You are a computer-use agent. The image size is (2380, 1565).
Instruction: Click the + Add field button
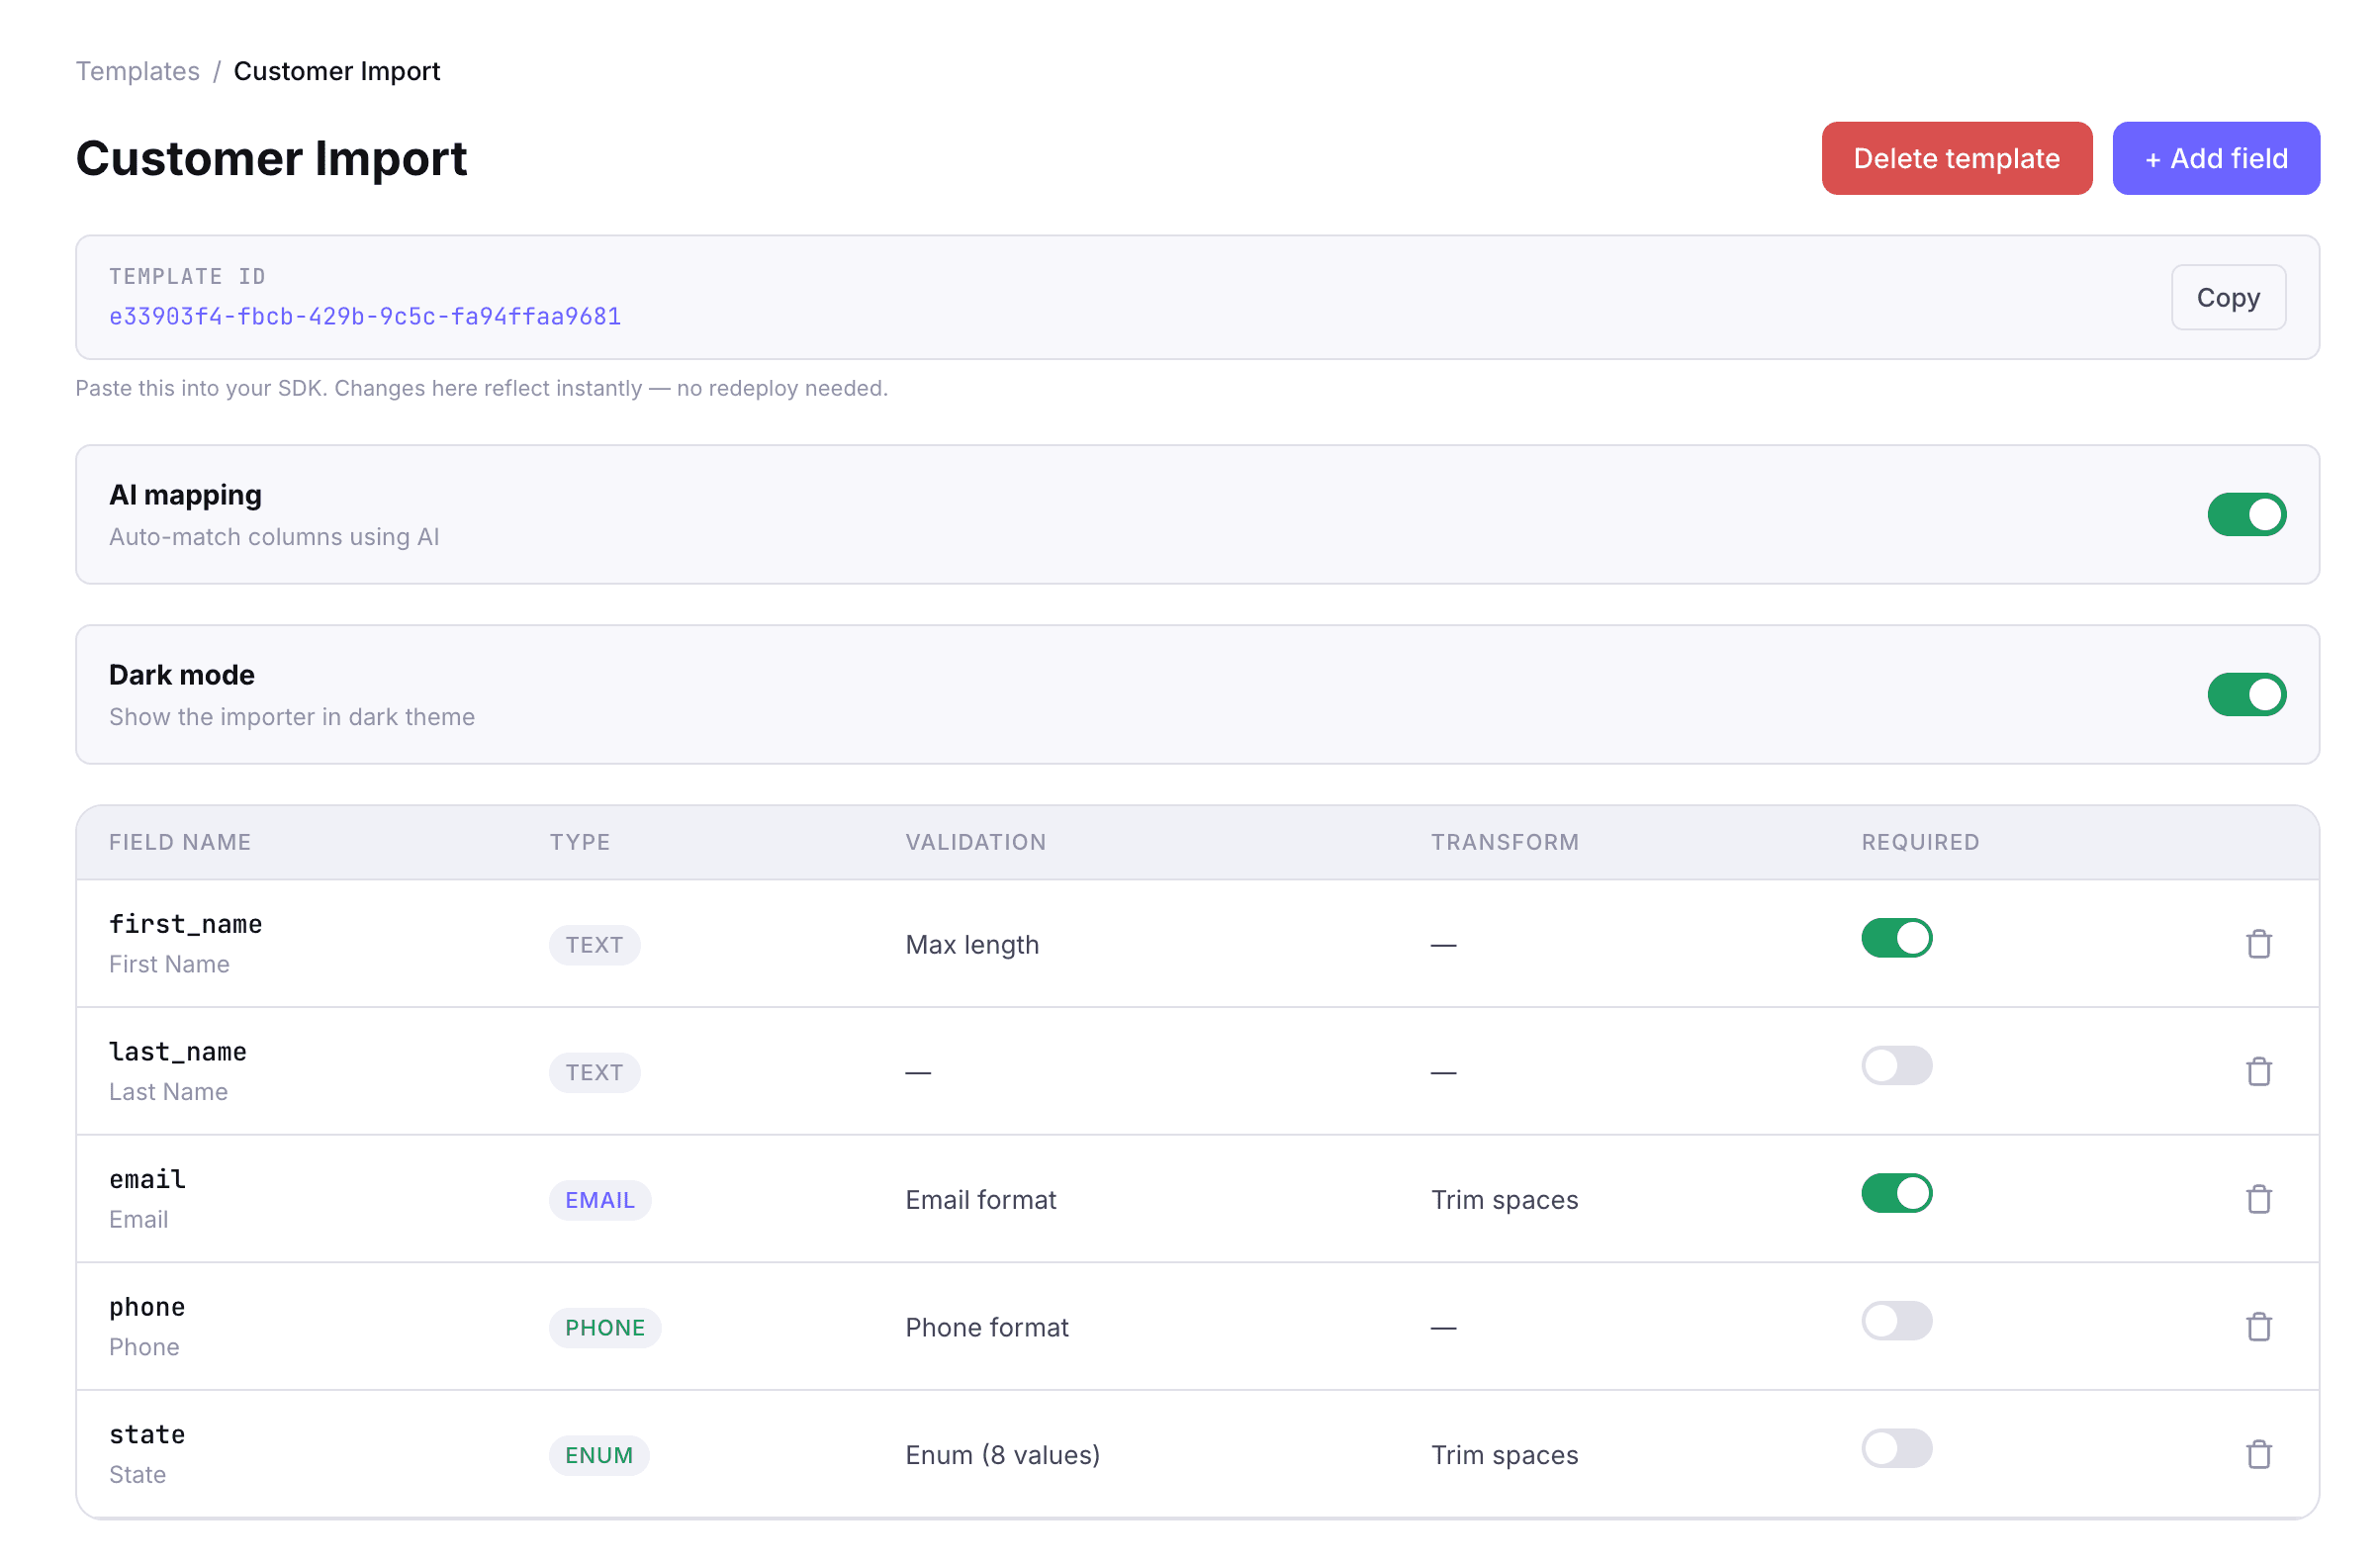[2215, 158]
